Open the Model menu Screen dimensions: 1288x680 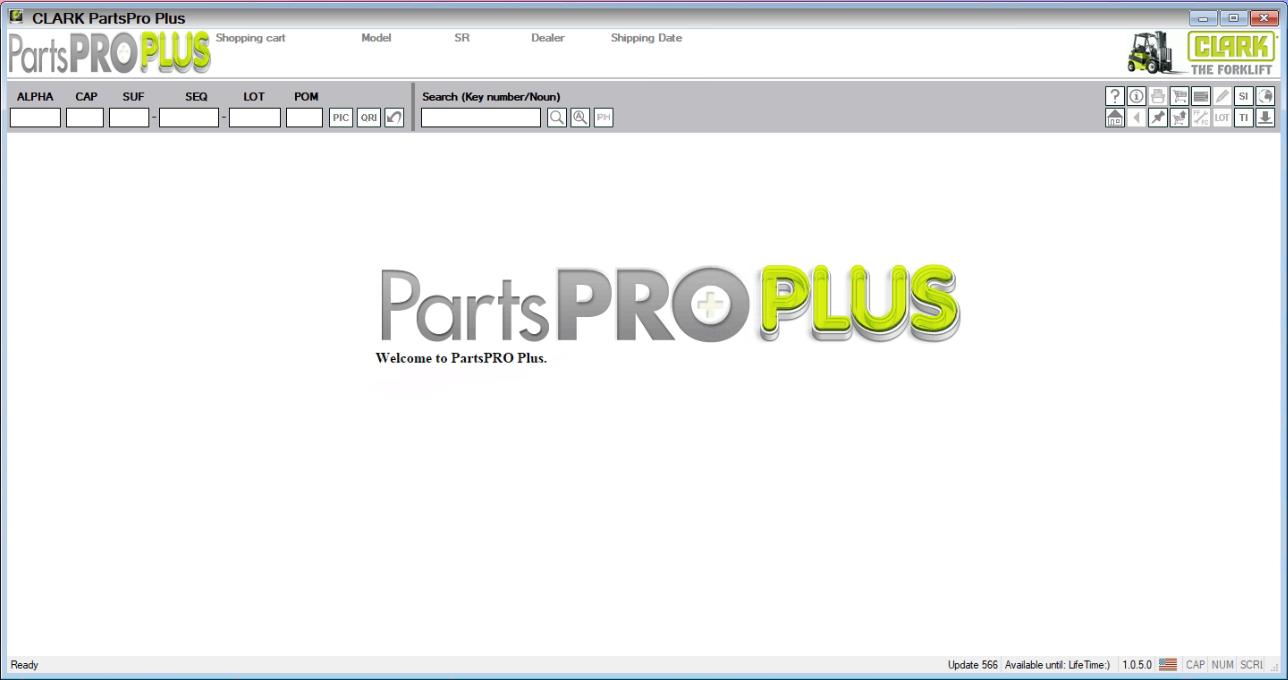pos(375,38)
